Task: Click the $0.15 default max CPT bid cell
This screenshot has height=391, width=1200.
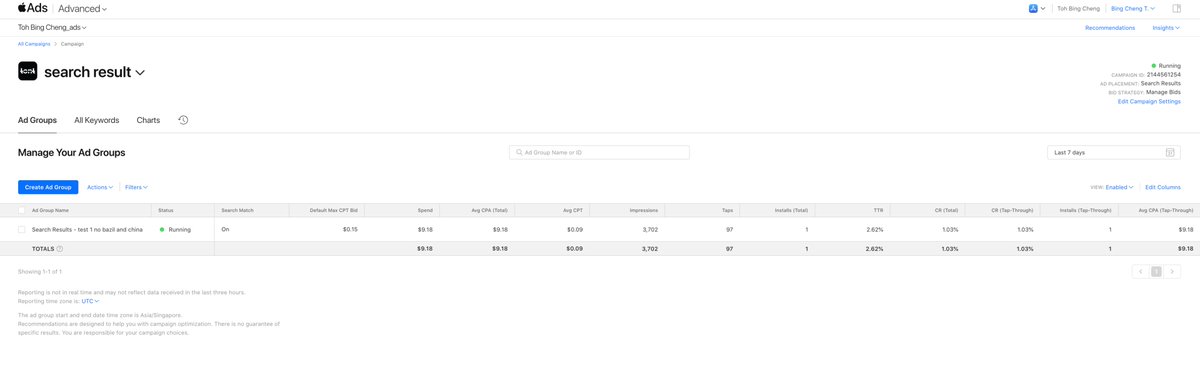Action: pos(350,229)
